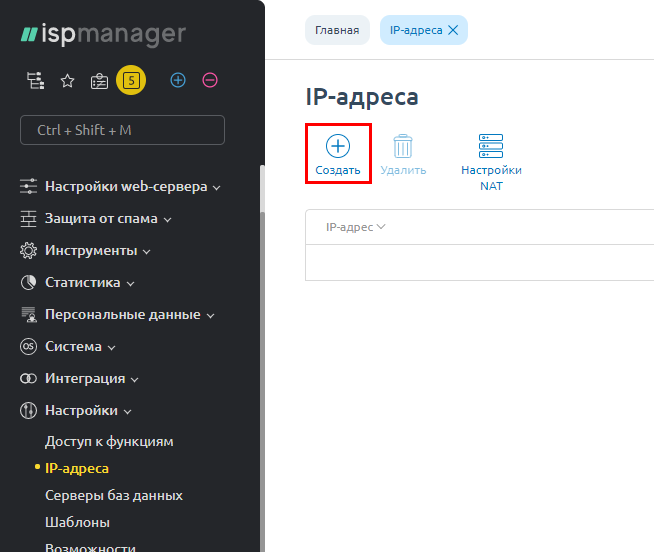This screenshot has height=552, width=654.
Task: Click the ispmanager logo
Action: pyautogui.click(x=103, y=34)
